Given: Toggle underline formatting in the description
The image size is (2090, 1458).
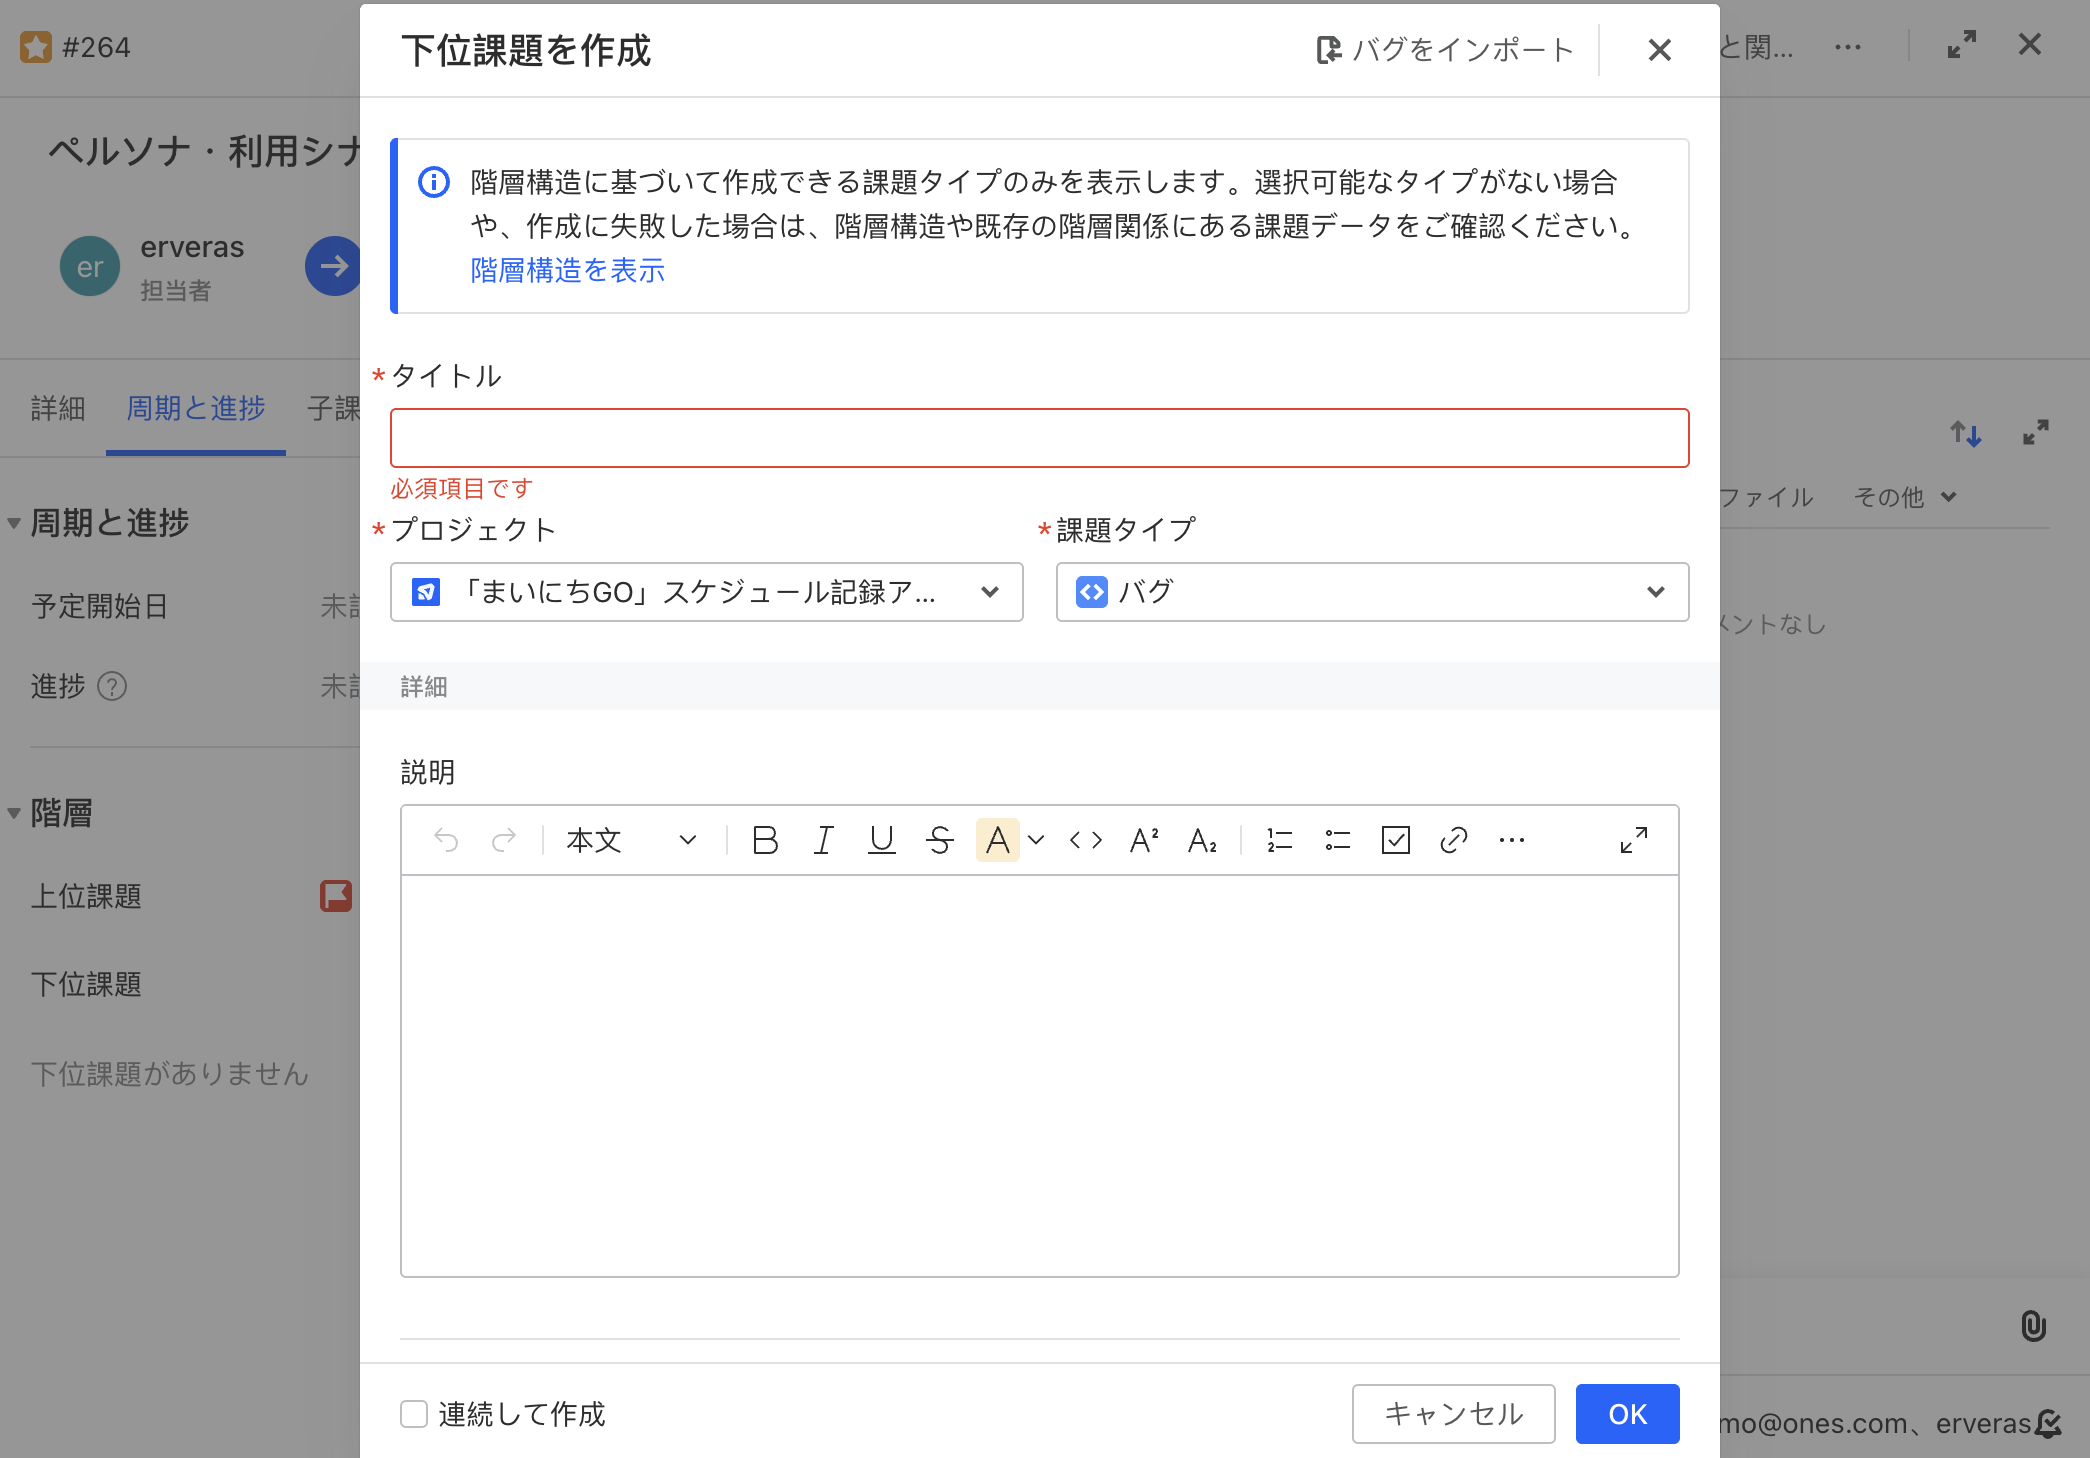Looking at the screenshot, I should tap(880, 840).
